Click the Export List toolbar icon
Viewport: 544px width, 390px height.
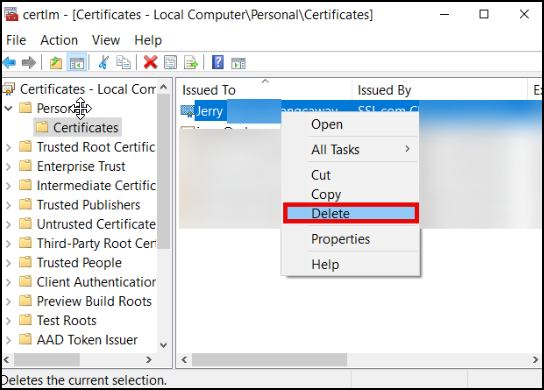[190, 63]
